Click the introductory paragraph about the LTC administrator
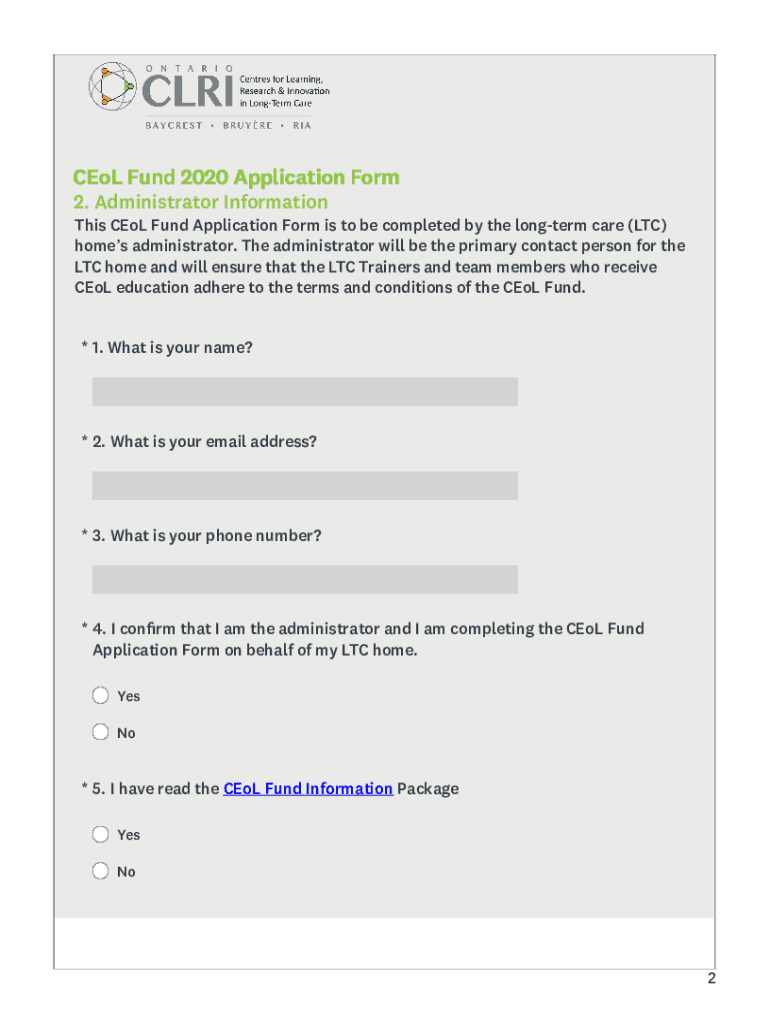This screenshot has height=1024, width=770. click(380, 256)
